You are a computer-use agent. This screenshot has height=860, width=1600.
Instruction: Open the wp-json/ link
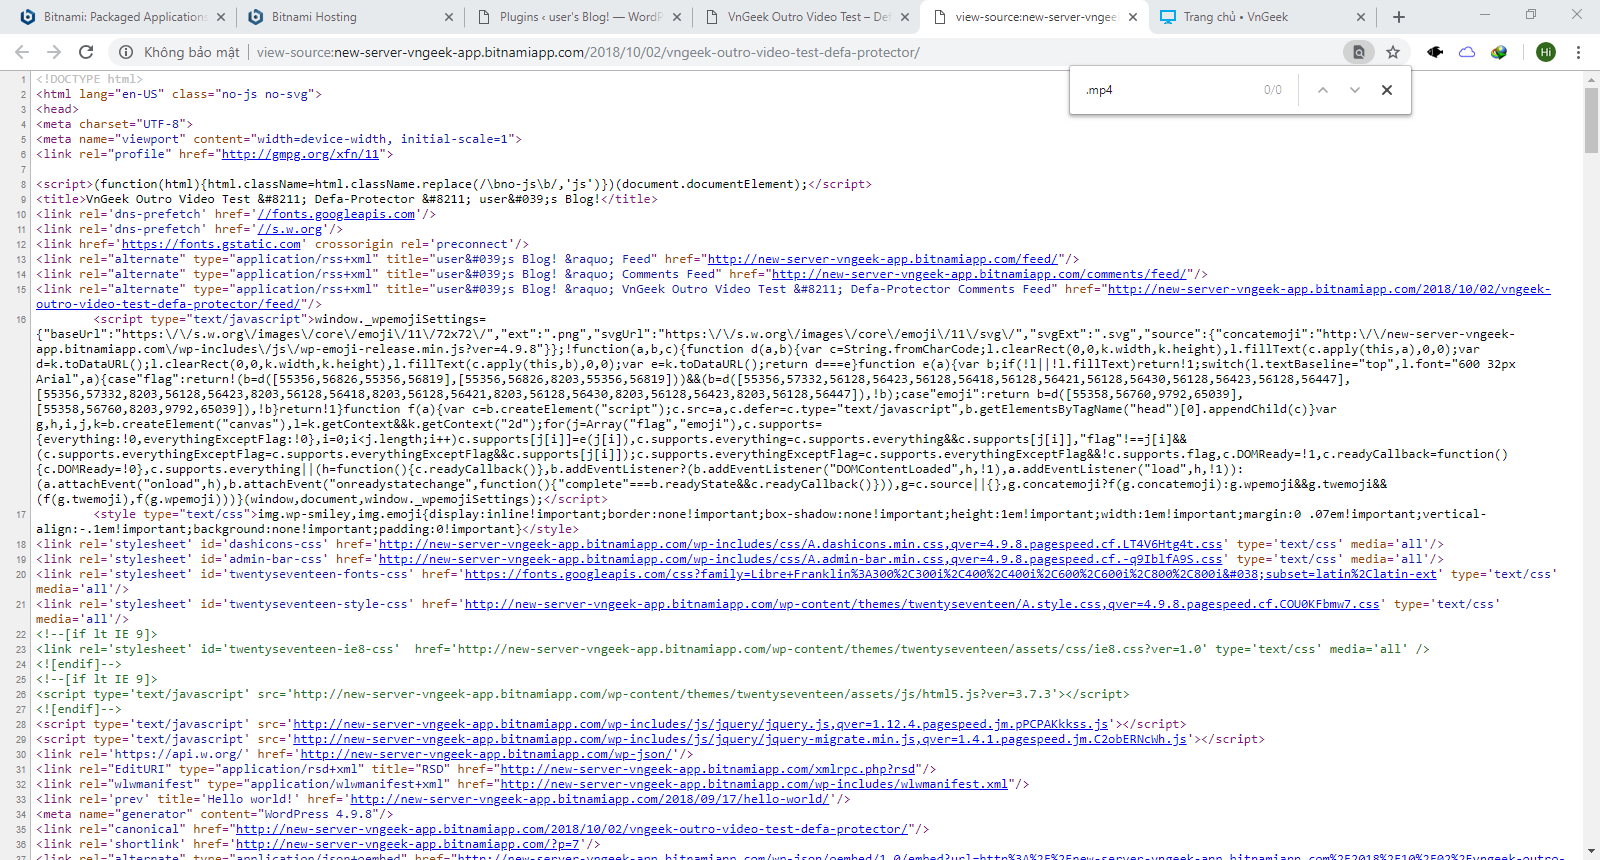(486, 754)
